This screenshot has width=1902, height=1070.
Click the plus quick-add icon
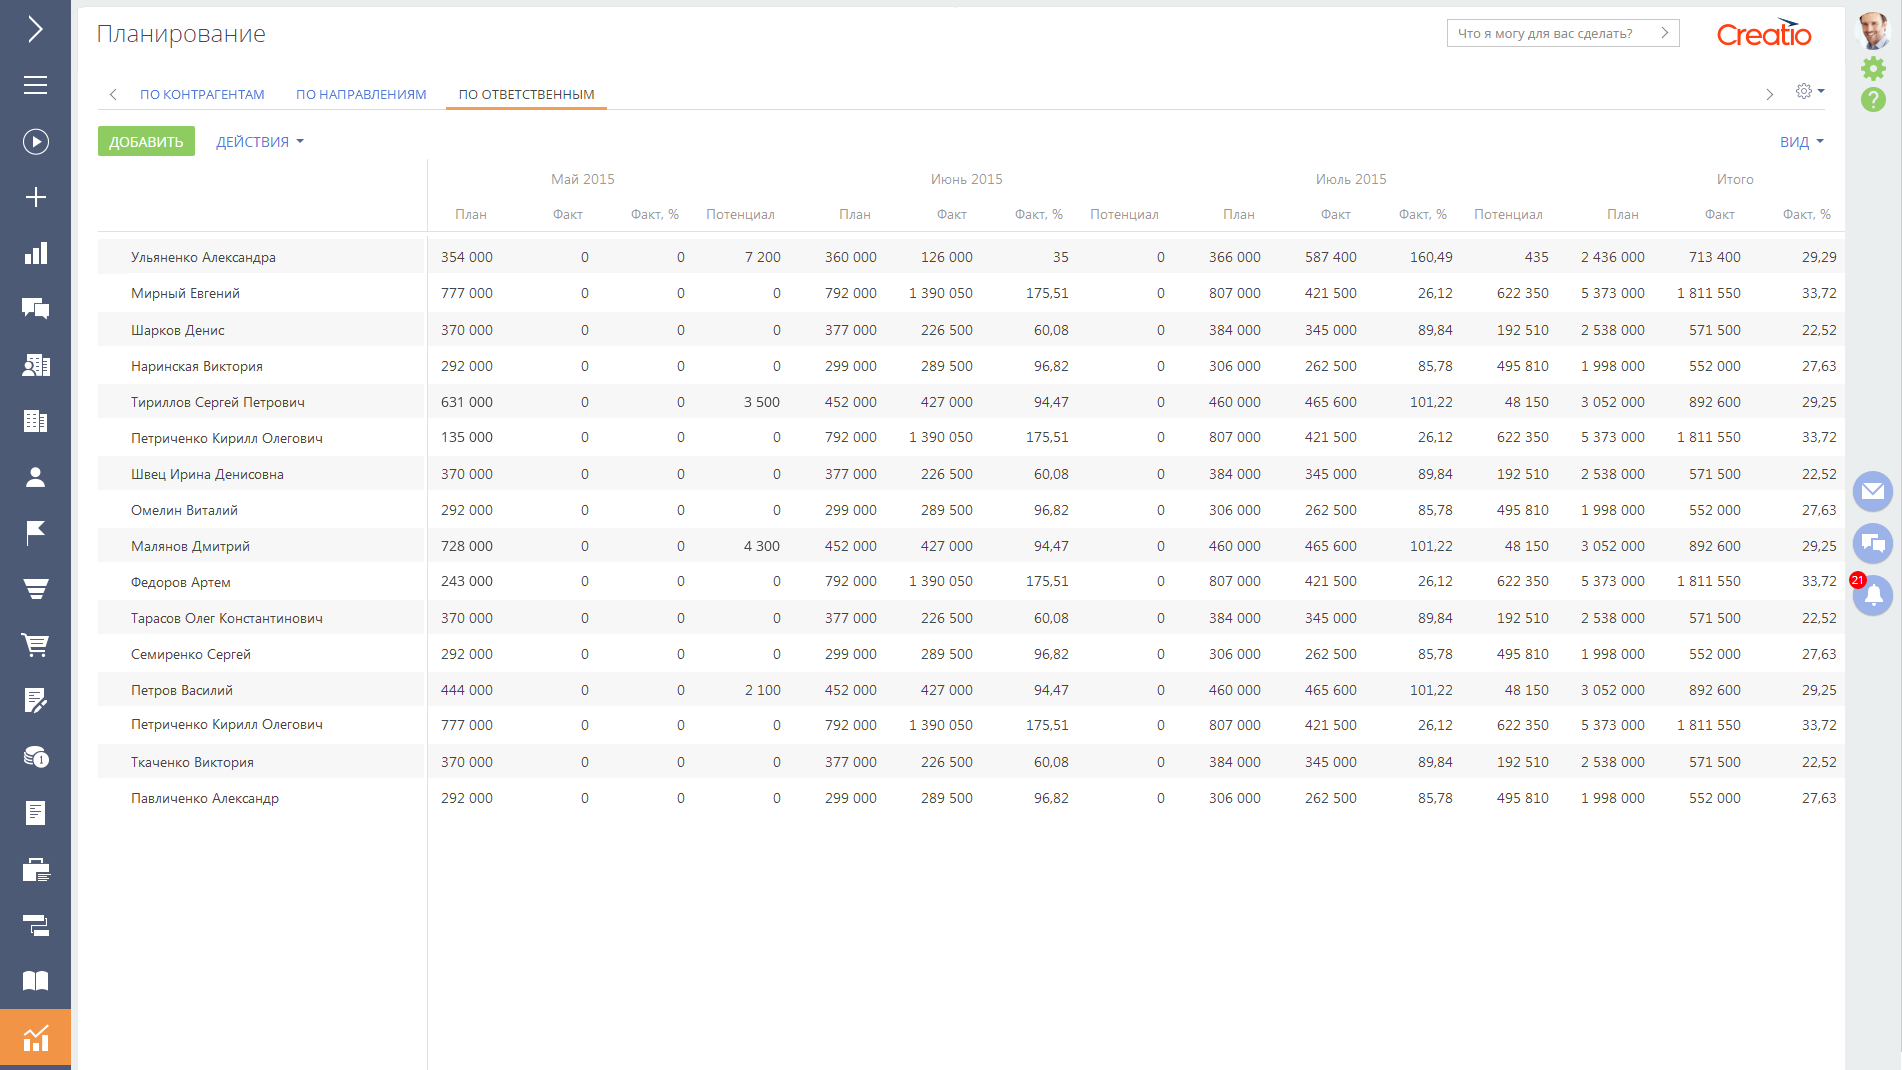pyautogui.click(x=35, y=197)
